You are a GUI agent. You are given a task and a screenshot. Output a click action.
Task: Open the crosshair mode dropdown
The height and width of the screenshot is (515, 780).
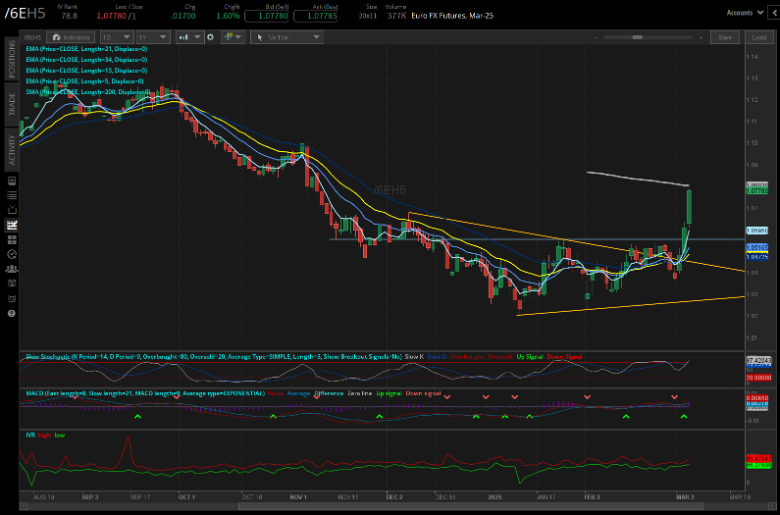(233, 37)
